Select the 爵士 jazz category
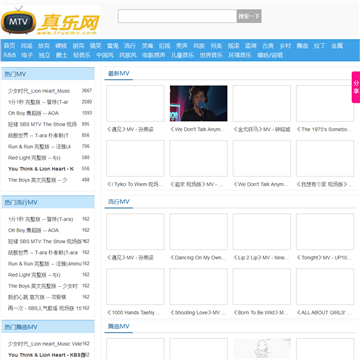This screenshot has height=360, width=360. [62, 55]
